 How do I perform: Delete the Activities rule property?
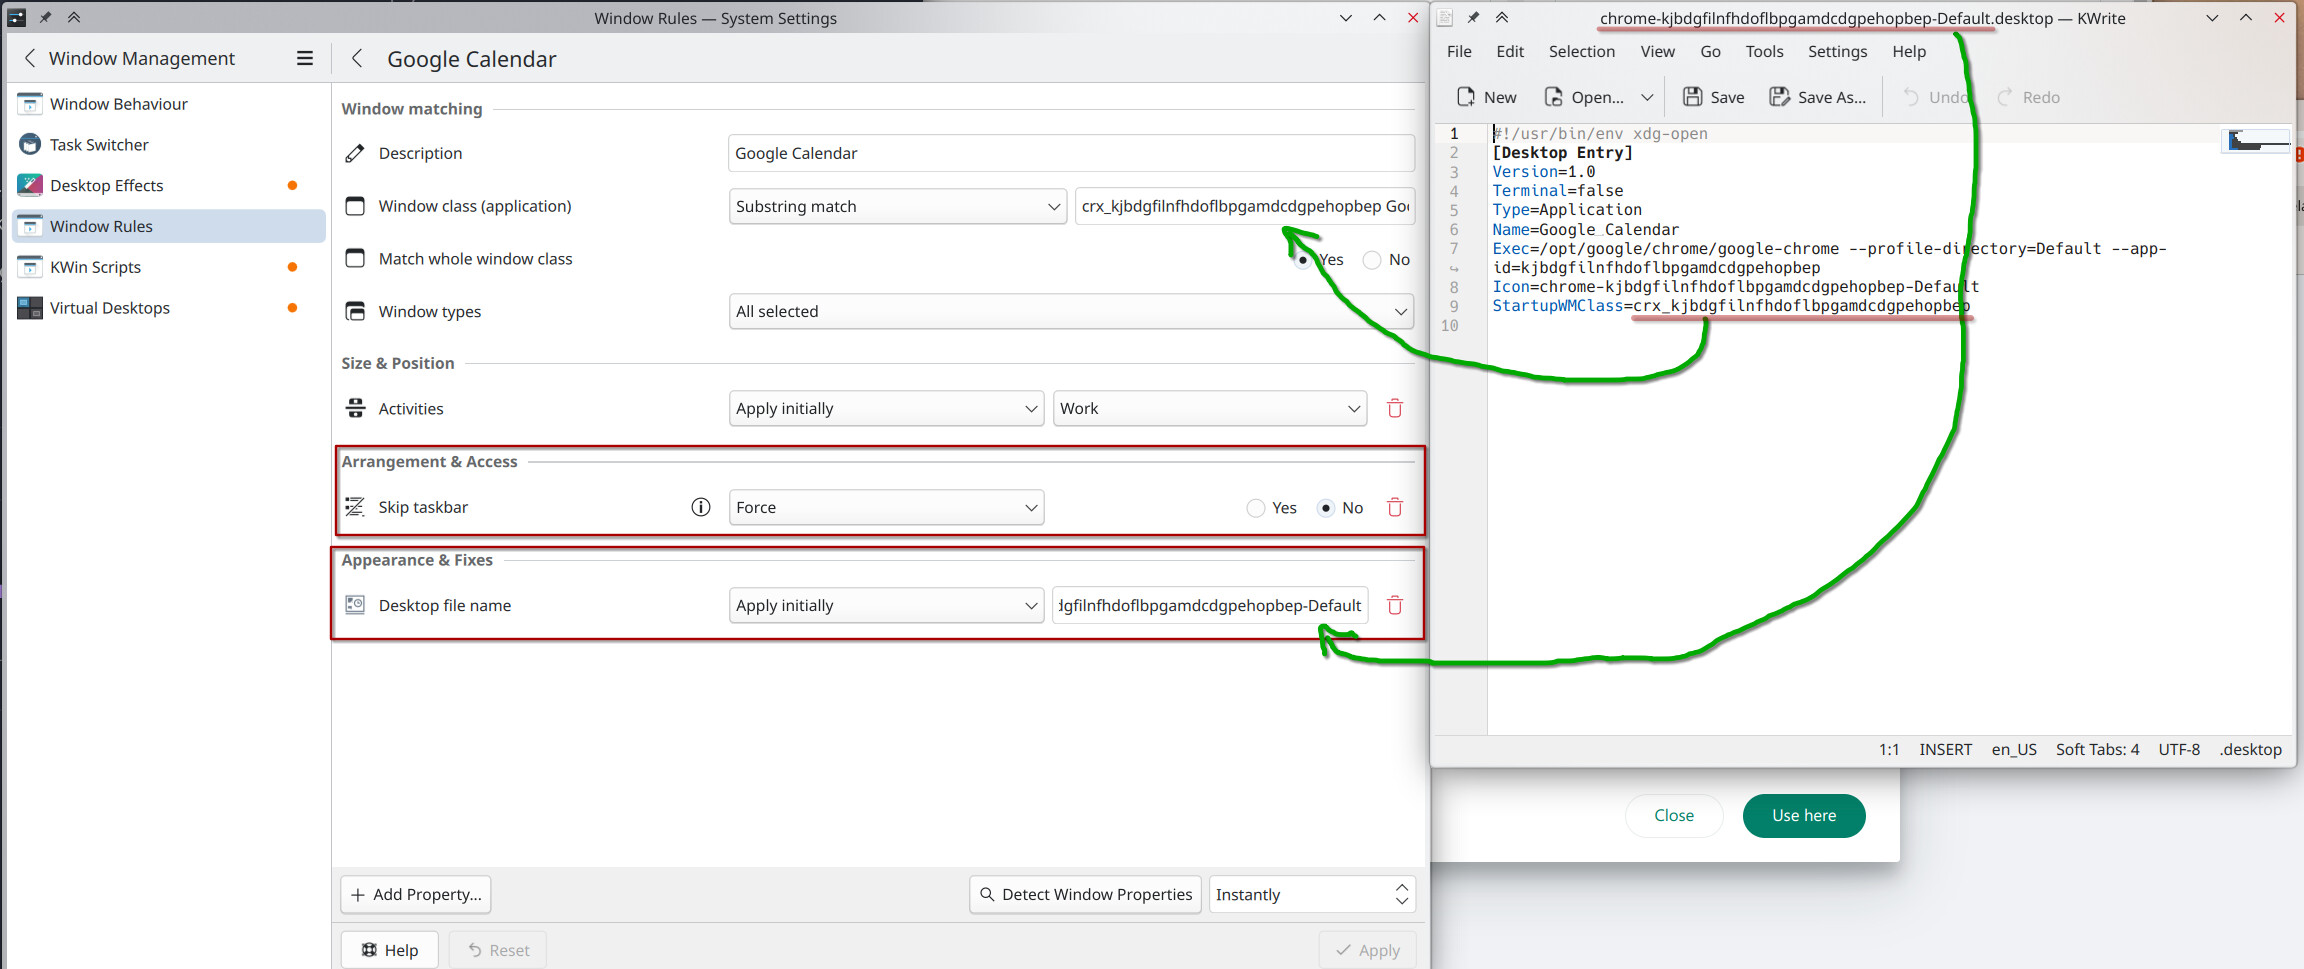point(1394,408)
